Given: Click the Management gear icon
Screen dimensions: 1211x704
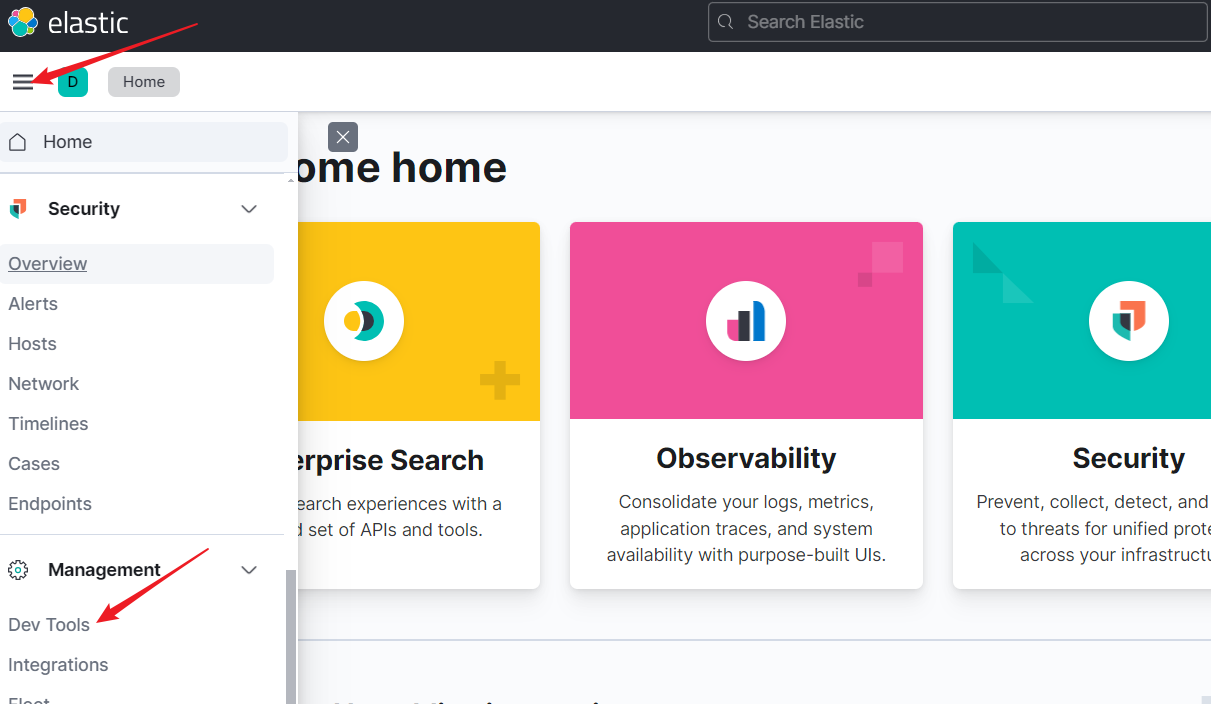Looking at the screenshot, I should (18, 570).
